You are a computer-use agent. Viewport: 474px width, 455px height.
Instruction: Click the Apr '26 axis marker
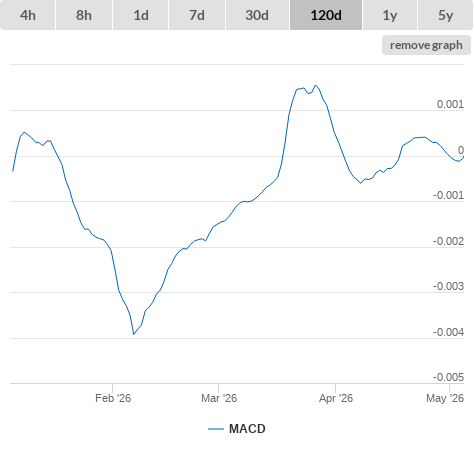(x=336, y=398)
